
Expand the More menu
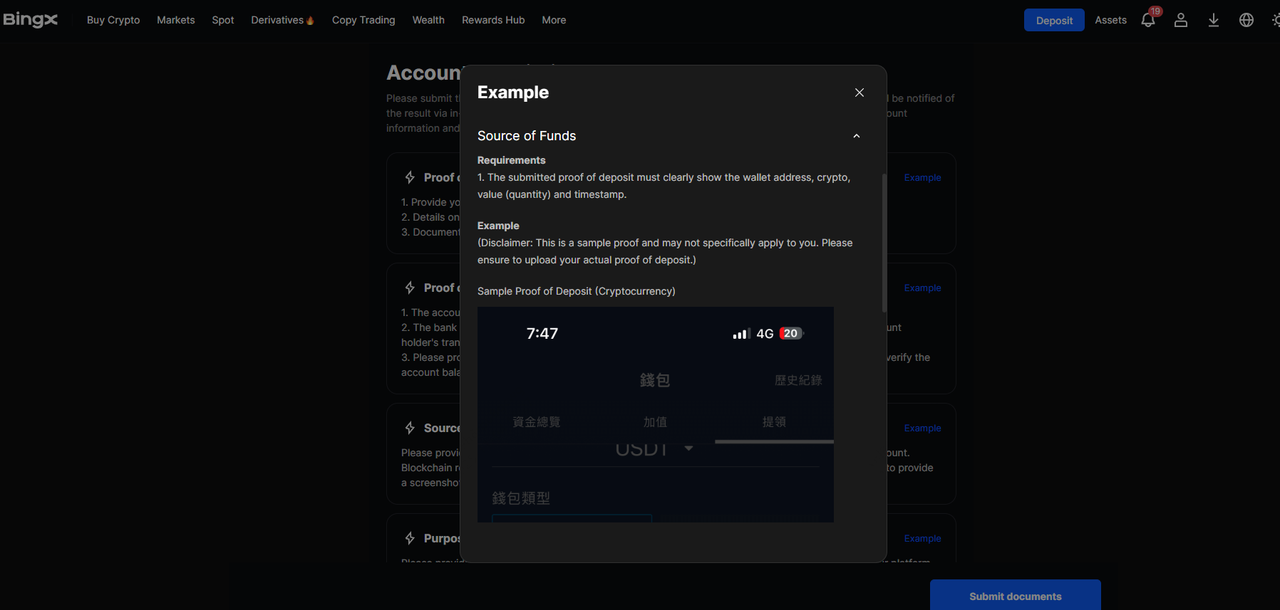(554, 20)
